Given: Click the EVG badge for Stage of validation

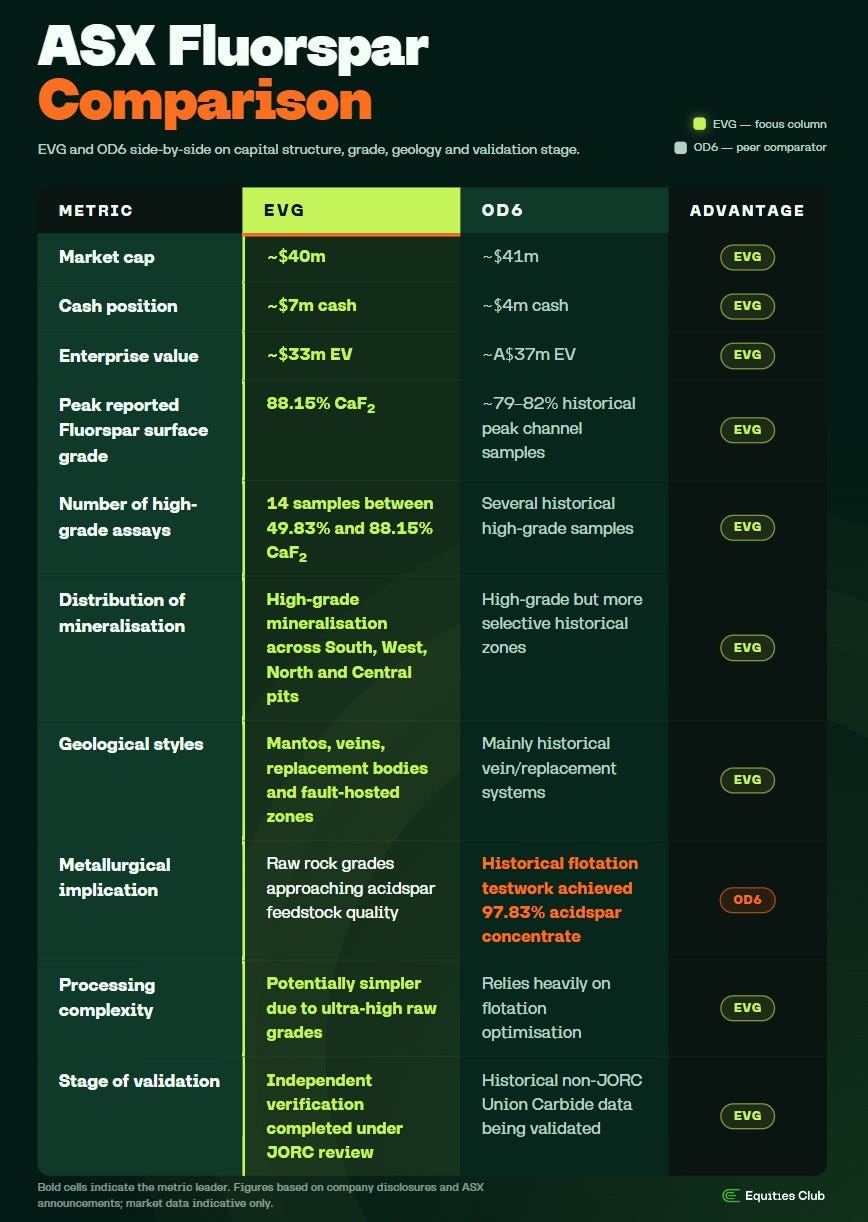Looking at the screenshot, I should coord(747,1116).
